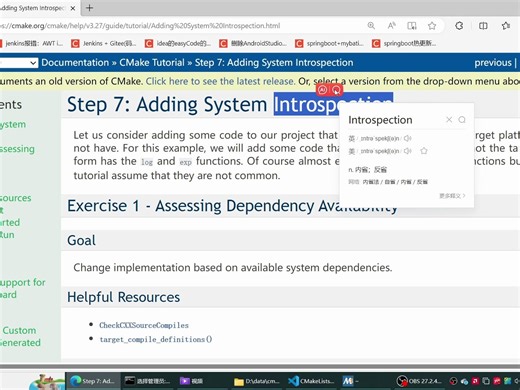The height and width of the screenshot is (390, 520).
Task: Play American pronunciation of Introspection
Action: [407, 151]
